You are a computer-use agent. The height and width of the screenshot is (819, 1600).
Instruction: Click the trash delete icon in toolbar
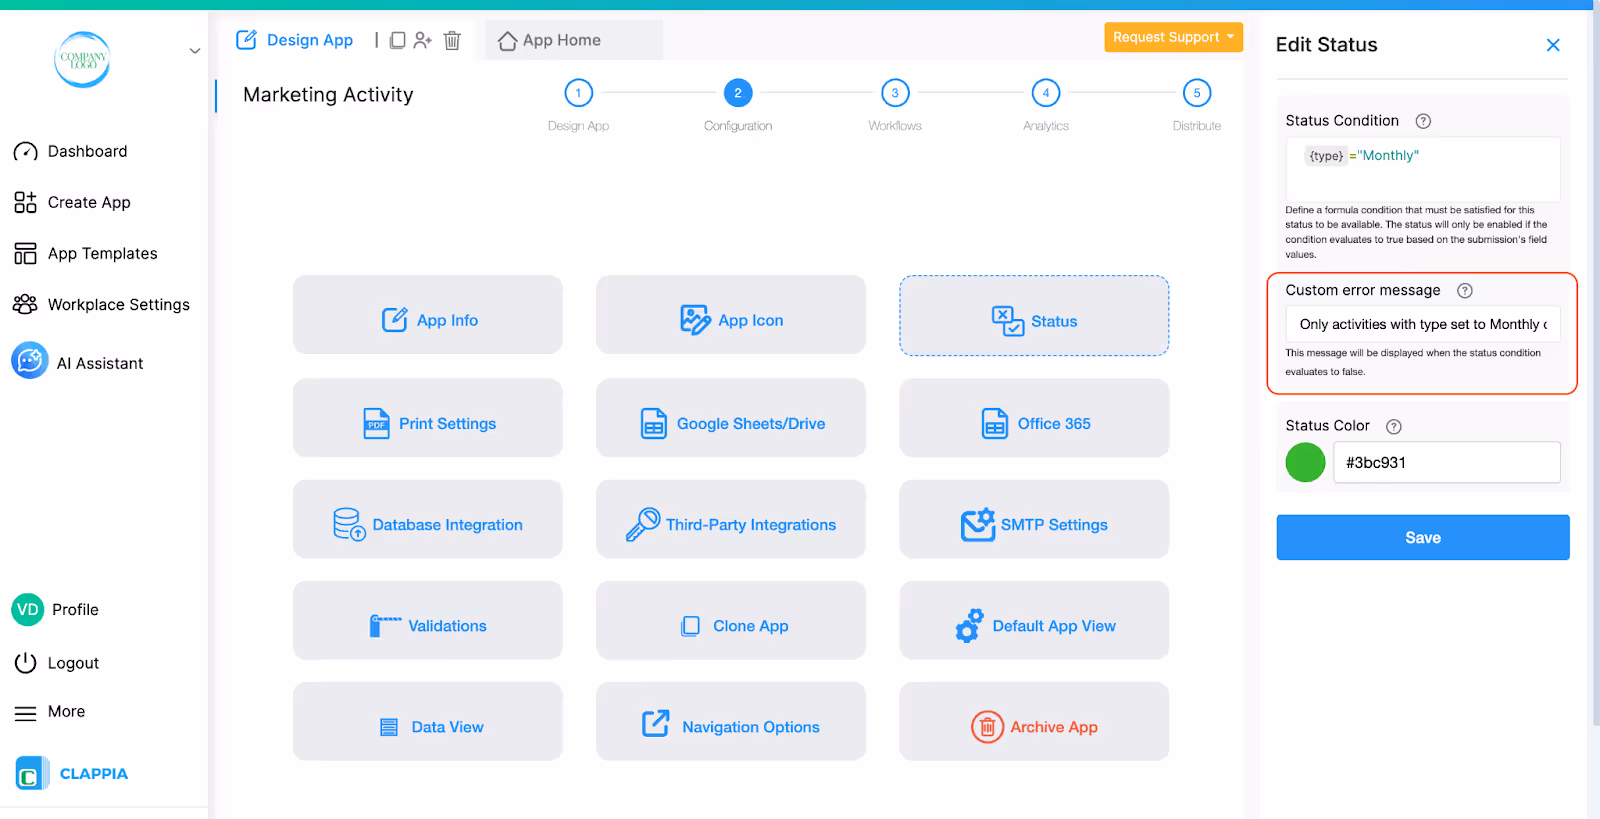coord(452,40)
